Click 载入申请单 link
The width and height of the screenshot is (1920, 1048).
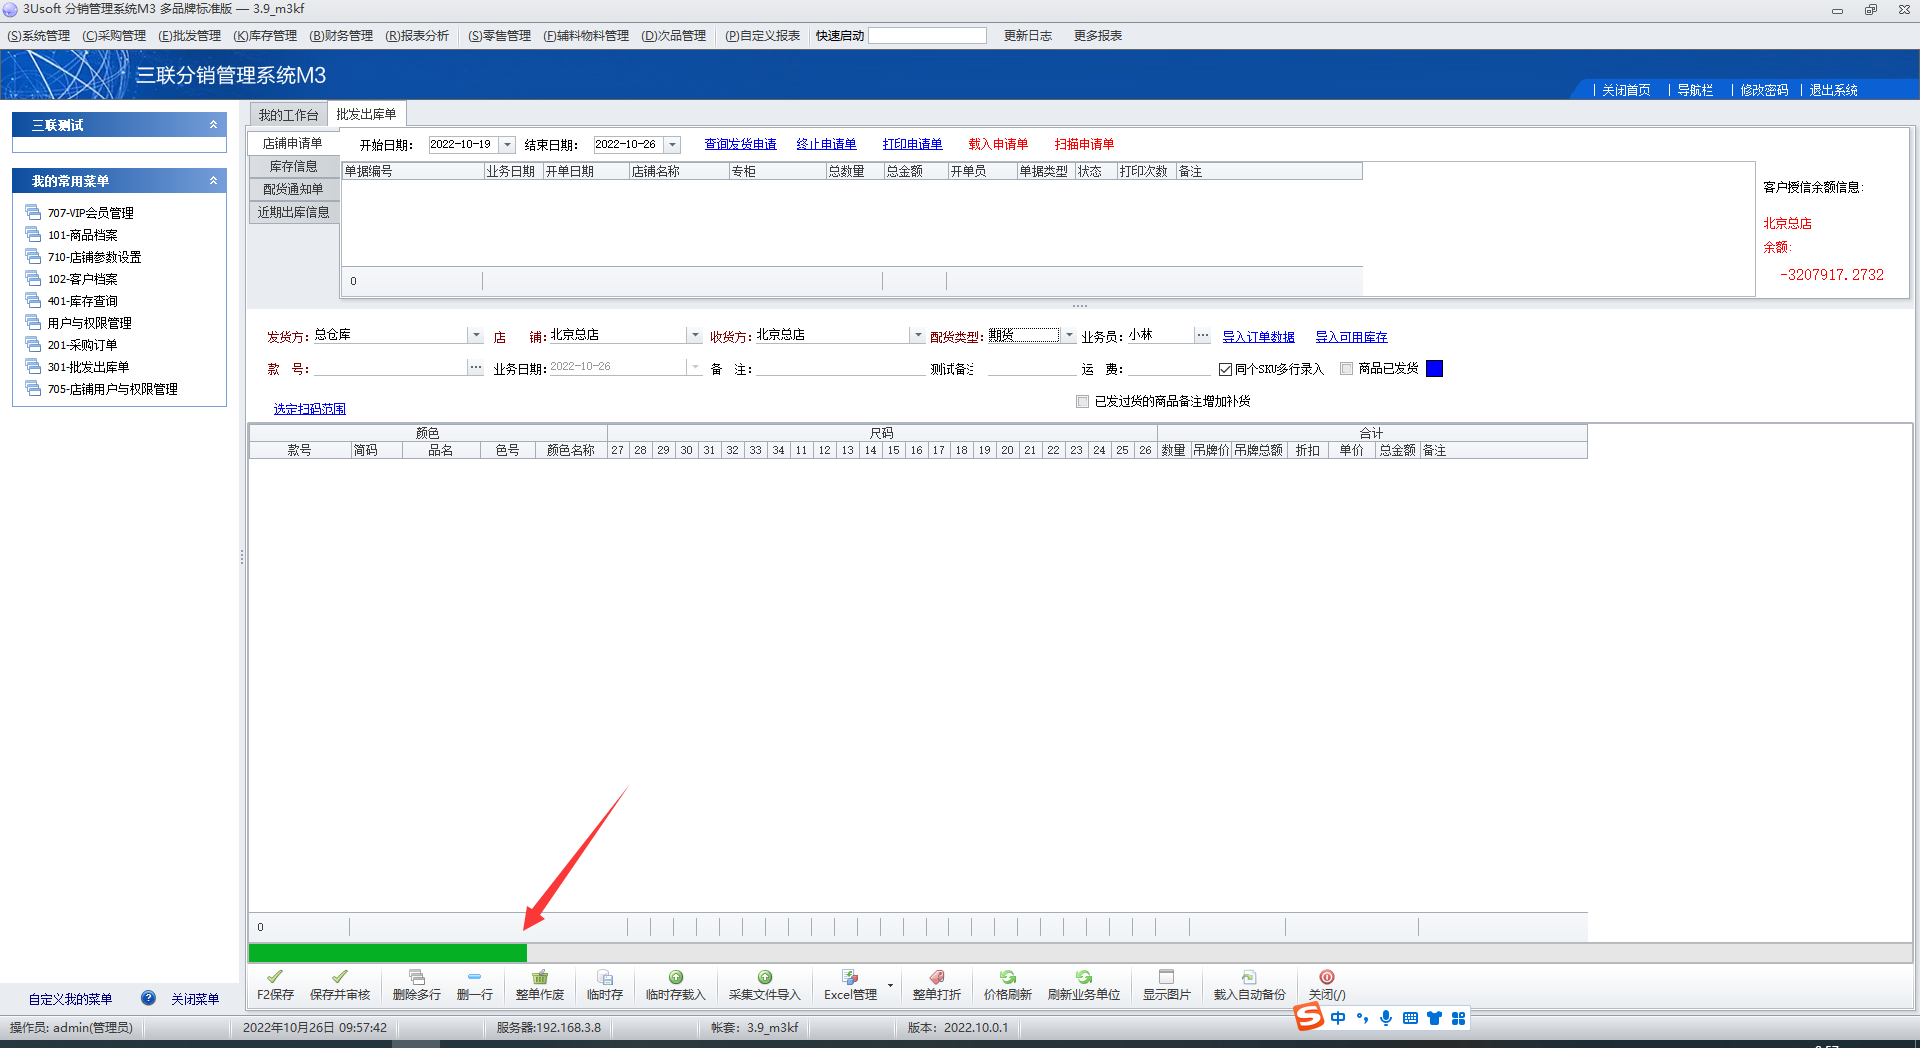pos(998,144)
